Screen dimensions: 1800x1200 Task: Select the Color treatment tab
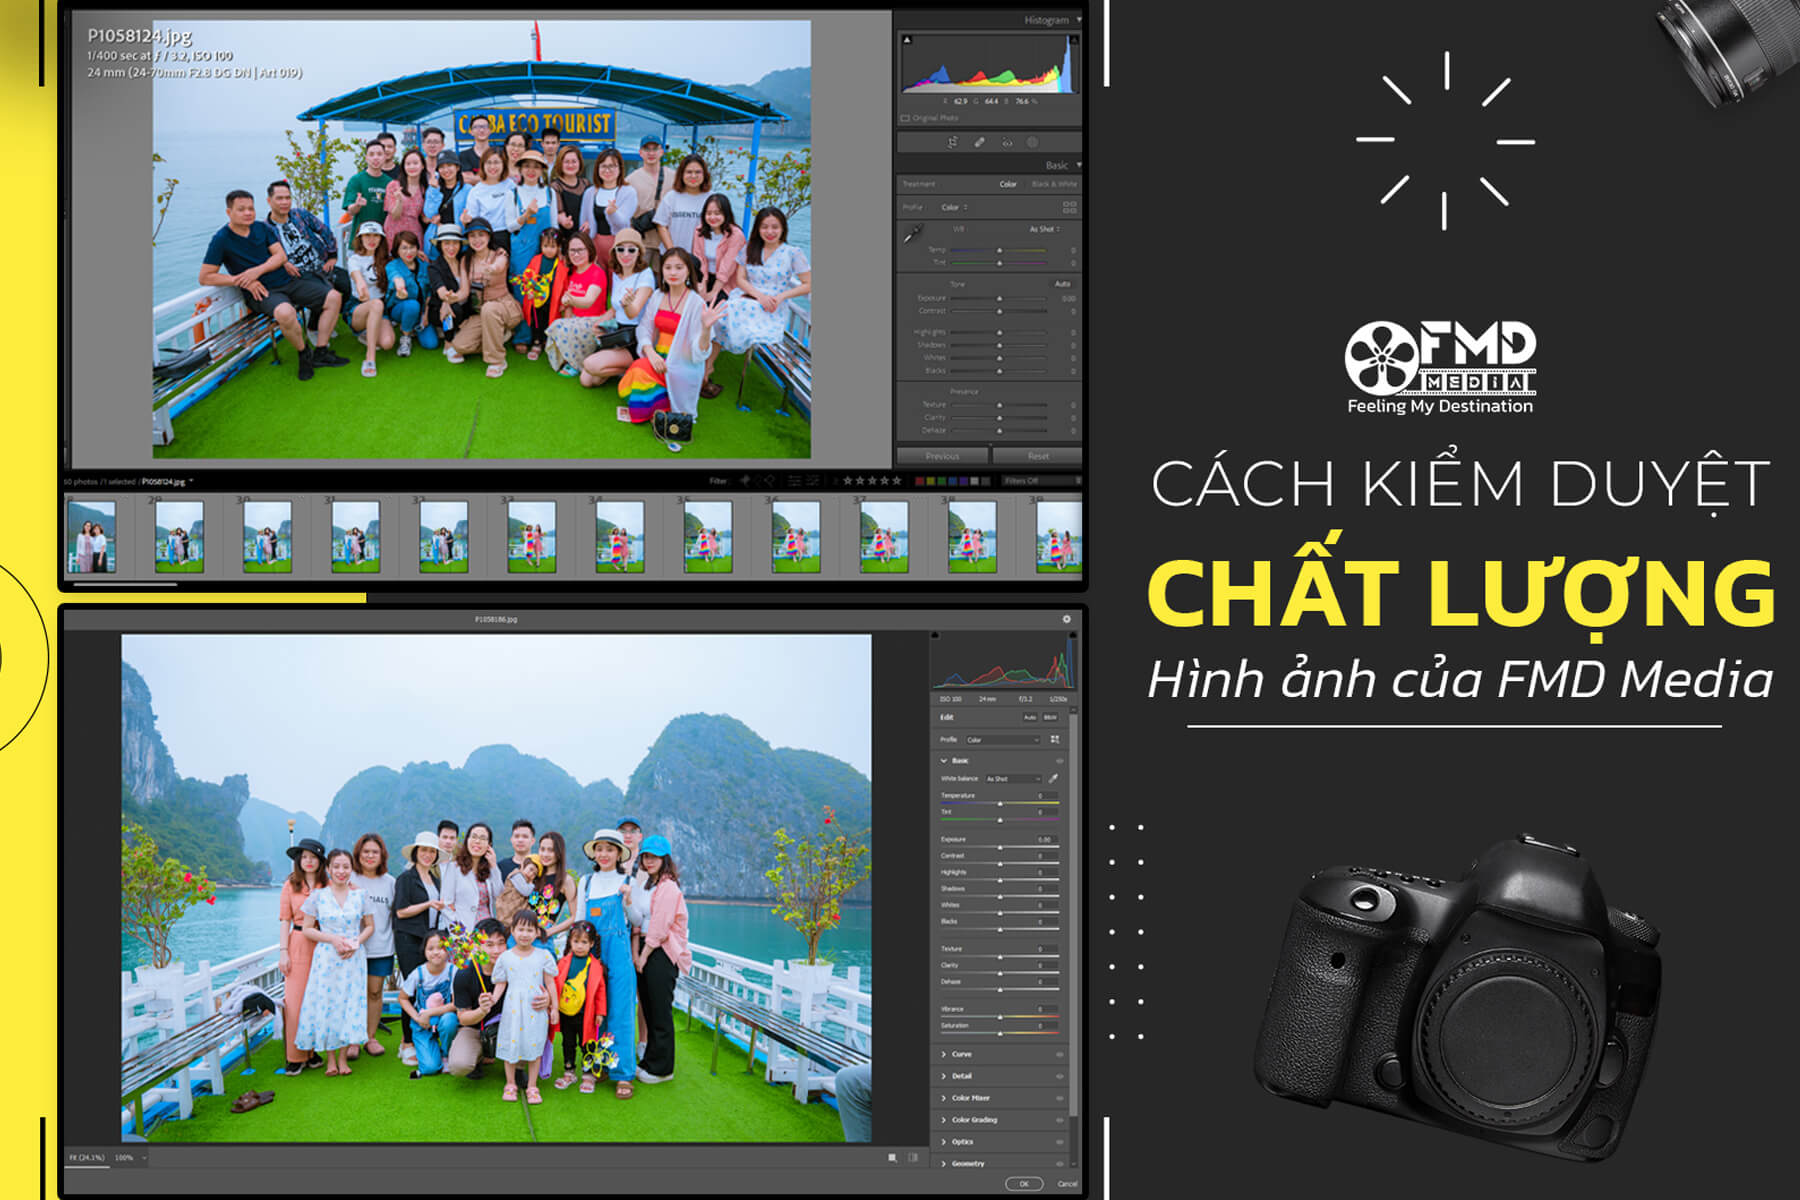click(1008, 184)
